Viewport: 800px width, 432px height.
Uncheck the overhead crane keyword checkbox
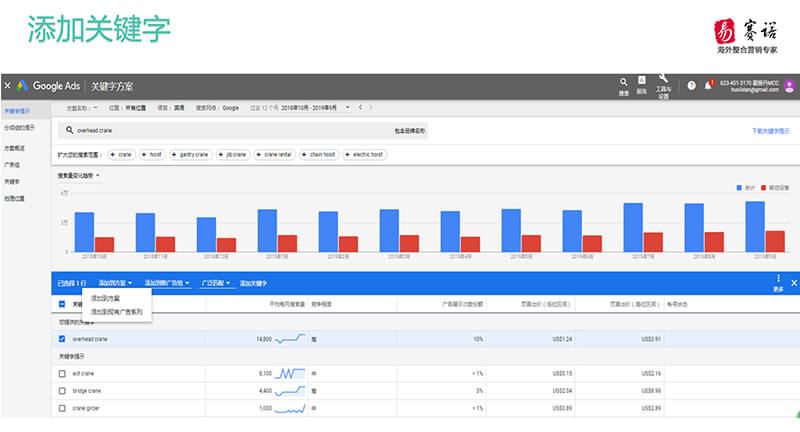(x=62, y=339)
